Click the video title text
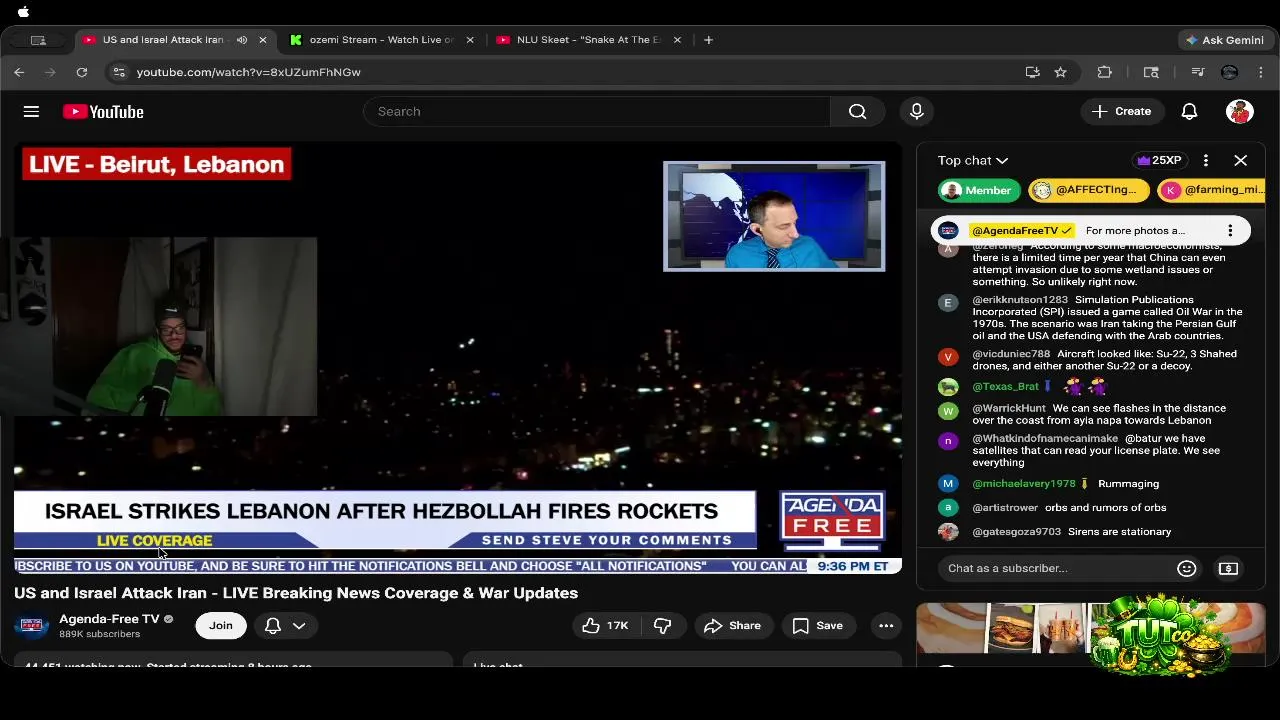 pos(296,593)
